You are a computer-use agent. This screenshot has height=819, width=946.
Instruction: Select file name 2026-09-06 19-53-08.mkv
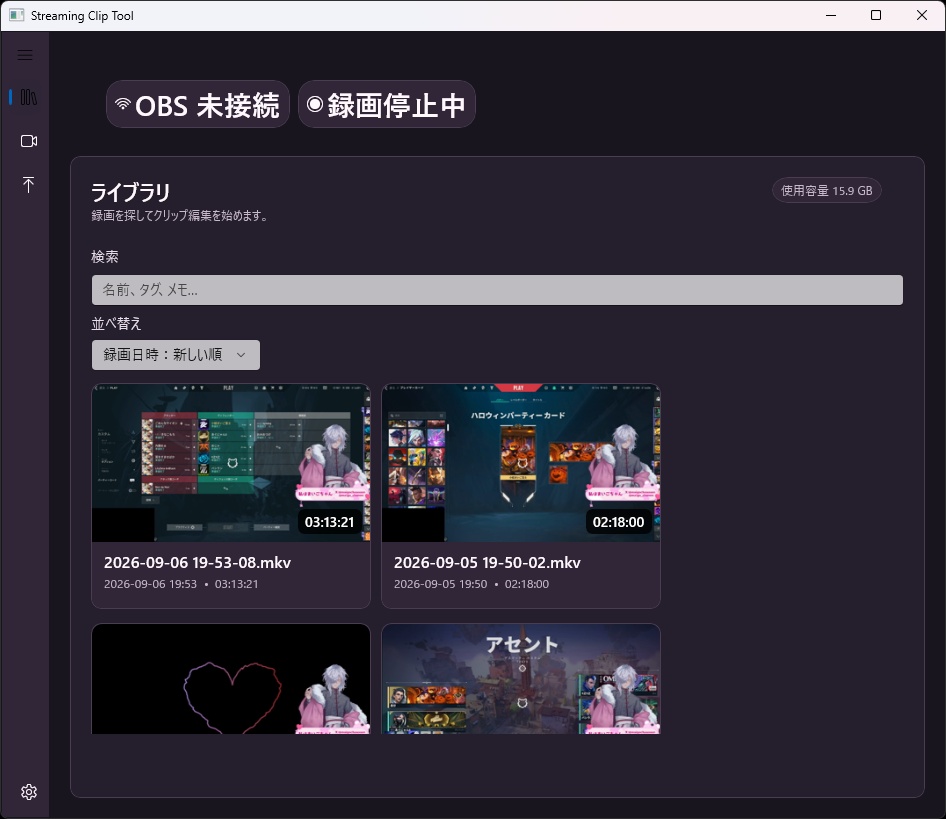pyautogui.click(x=197, y=562)
